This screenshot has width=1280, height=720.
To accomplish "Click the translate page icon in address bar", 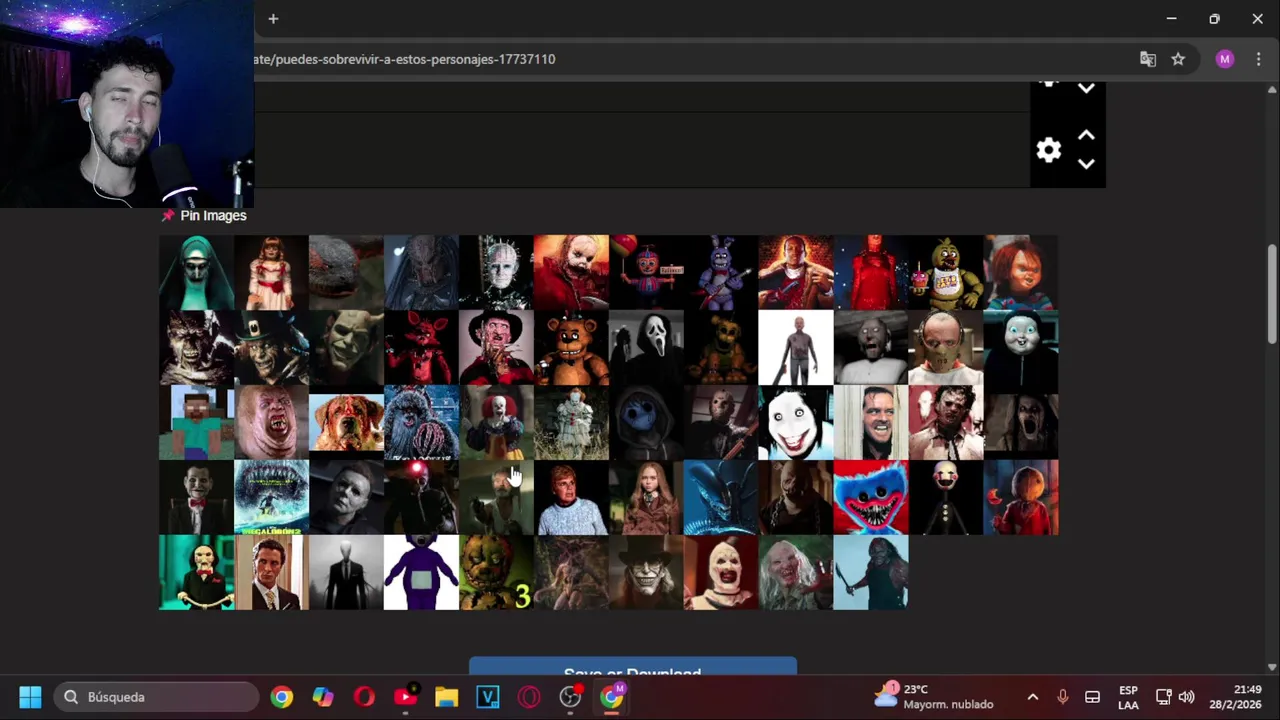I will [1148, 59].
